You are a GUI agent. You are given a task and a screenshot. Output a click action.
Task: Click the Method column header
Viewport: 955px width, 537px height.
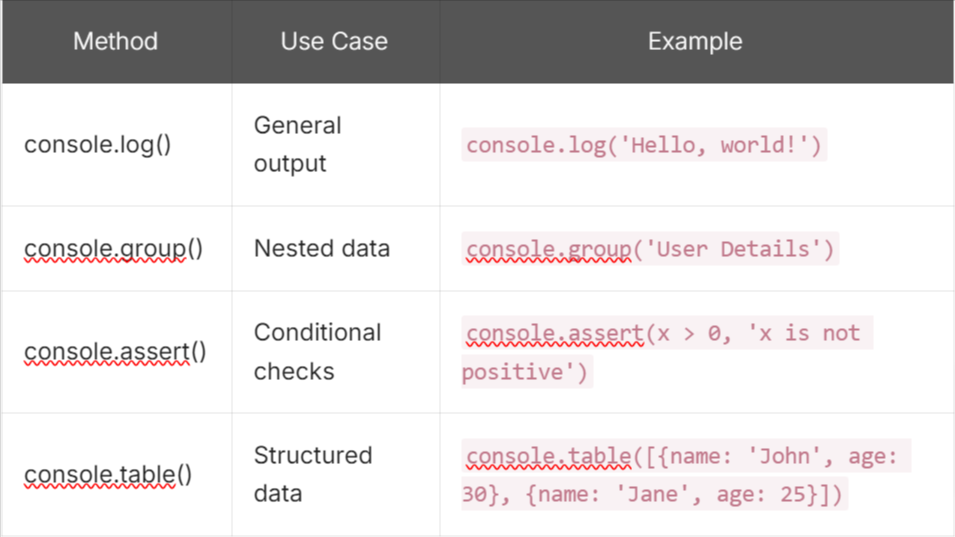[115, 41]
